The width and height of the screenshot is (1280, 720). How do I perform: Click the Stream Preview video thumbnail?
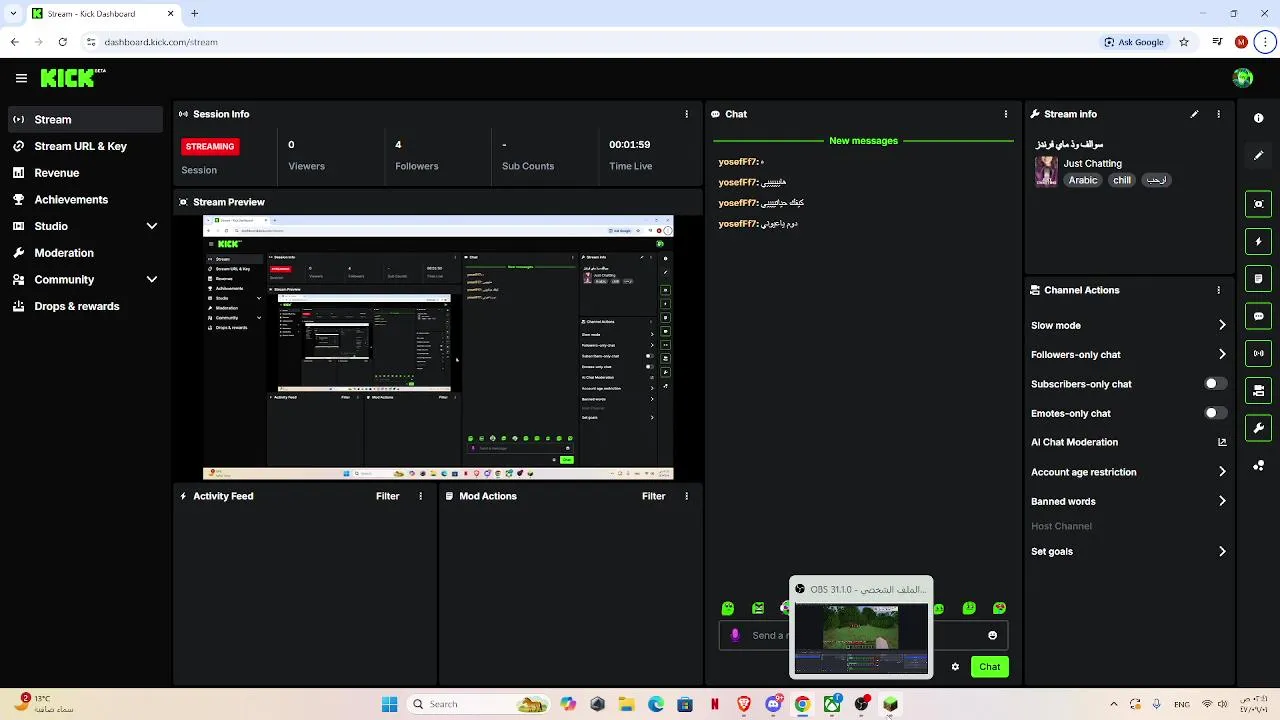438,348
